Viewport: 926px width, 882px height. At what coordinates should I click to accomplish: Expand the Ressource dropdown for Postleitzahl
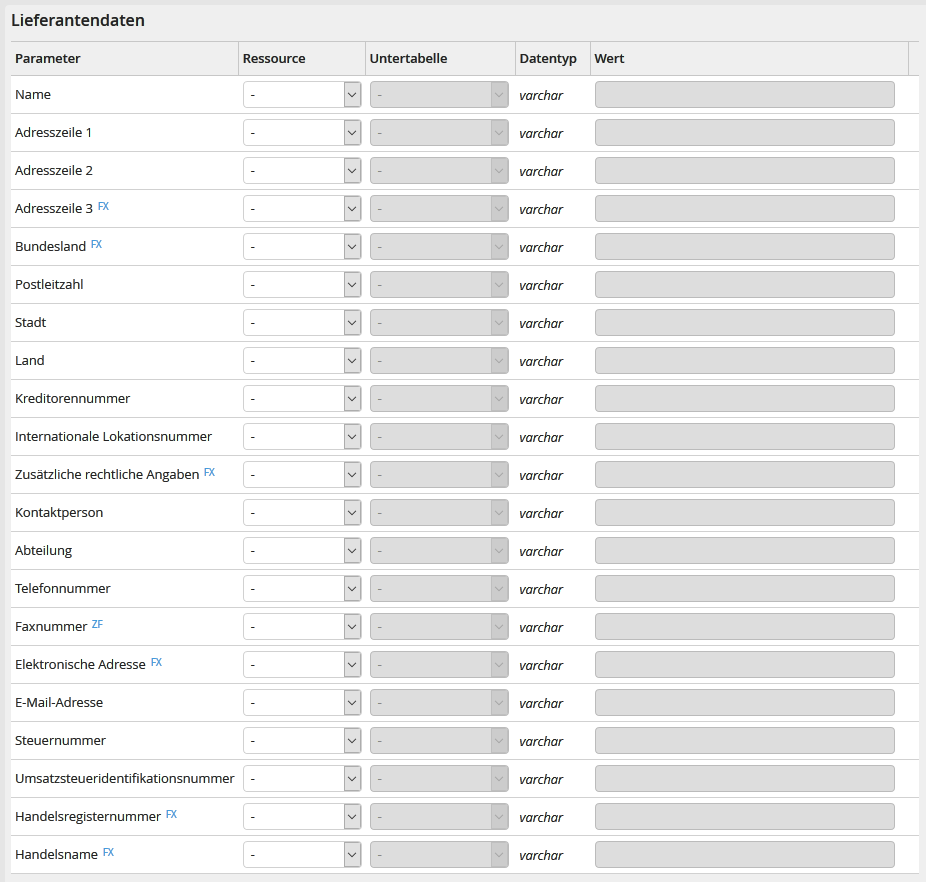click(301, 285)
